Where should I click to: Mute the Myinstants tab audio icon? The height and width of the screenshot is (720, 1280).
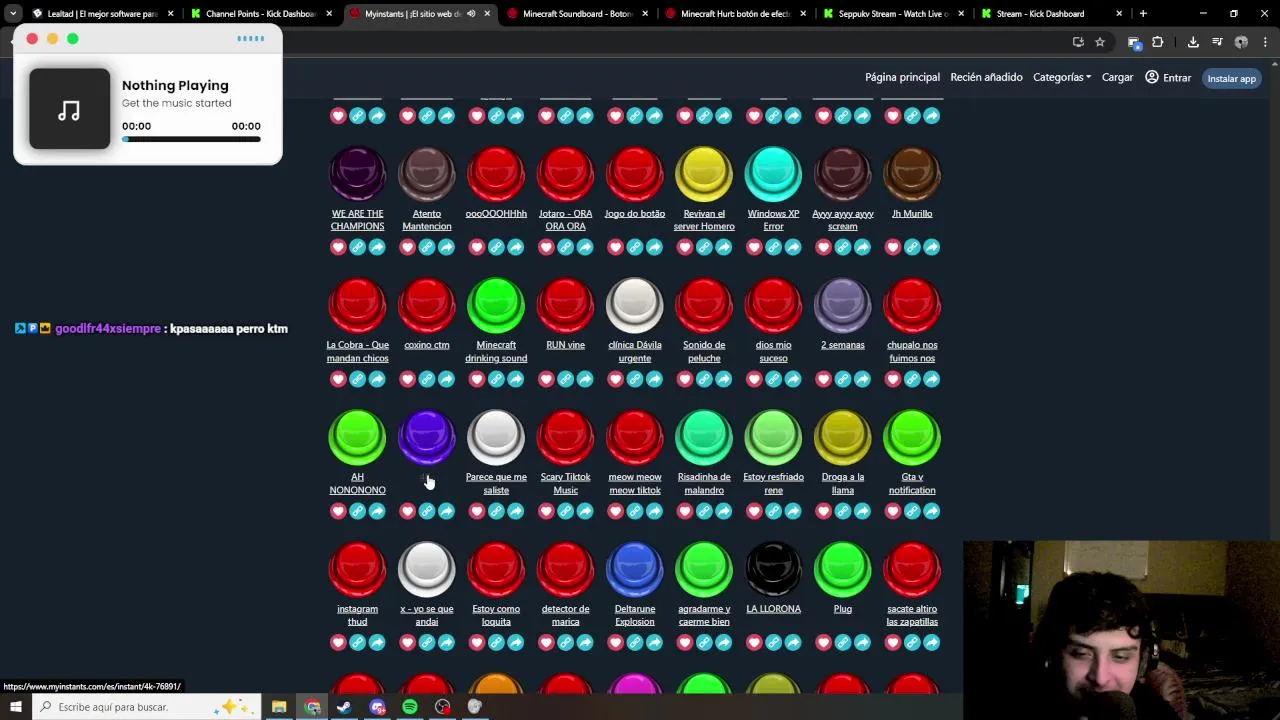point(471,14)
